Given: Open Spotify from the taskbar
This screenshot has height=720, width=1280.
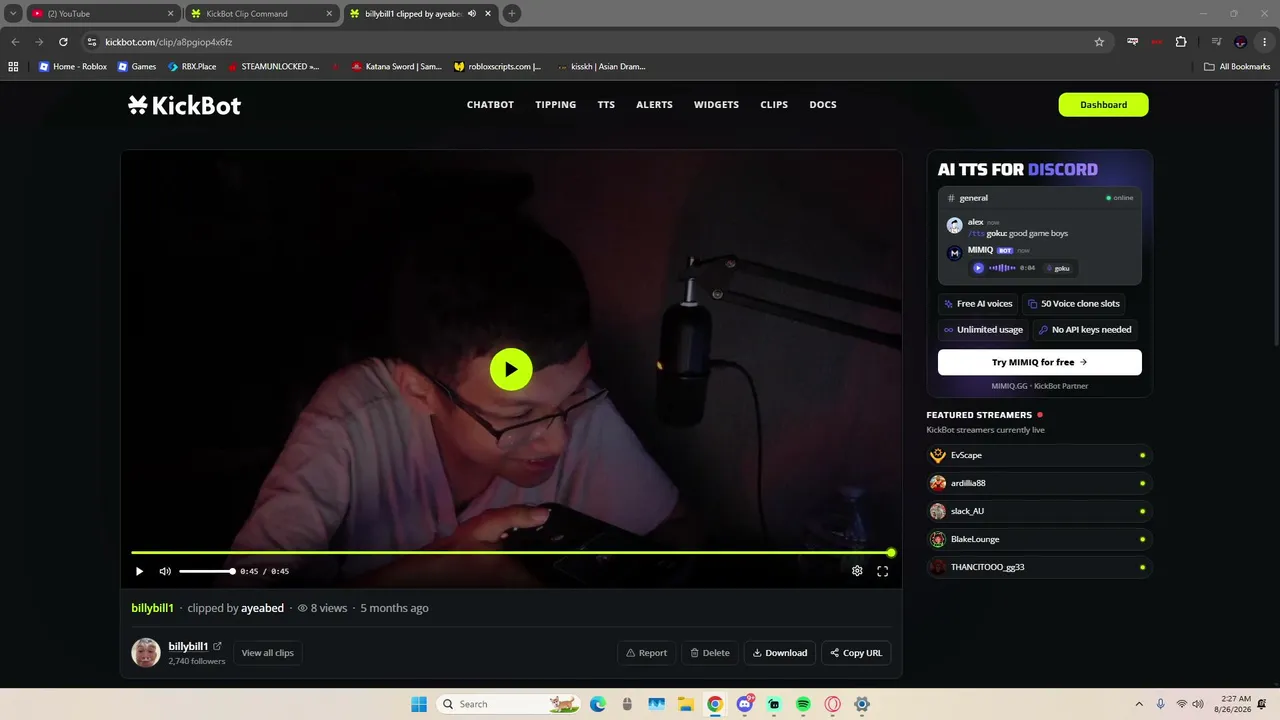Looking at the screenshot, I should [803, 704].
